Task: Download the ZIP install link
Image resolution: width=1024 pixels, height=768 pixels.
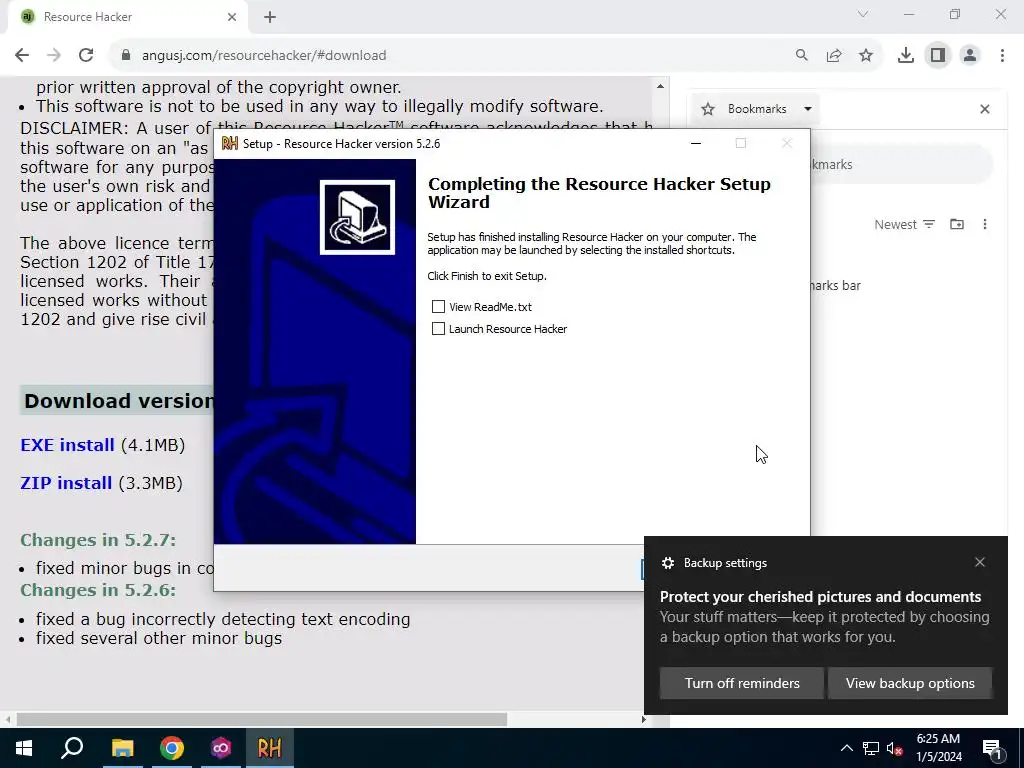Action: [x=66, y=483]
